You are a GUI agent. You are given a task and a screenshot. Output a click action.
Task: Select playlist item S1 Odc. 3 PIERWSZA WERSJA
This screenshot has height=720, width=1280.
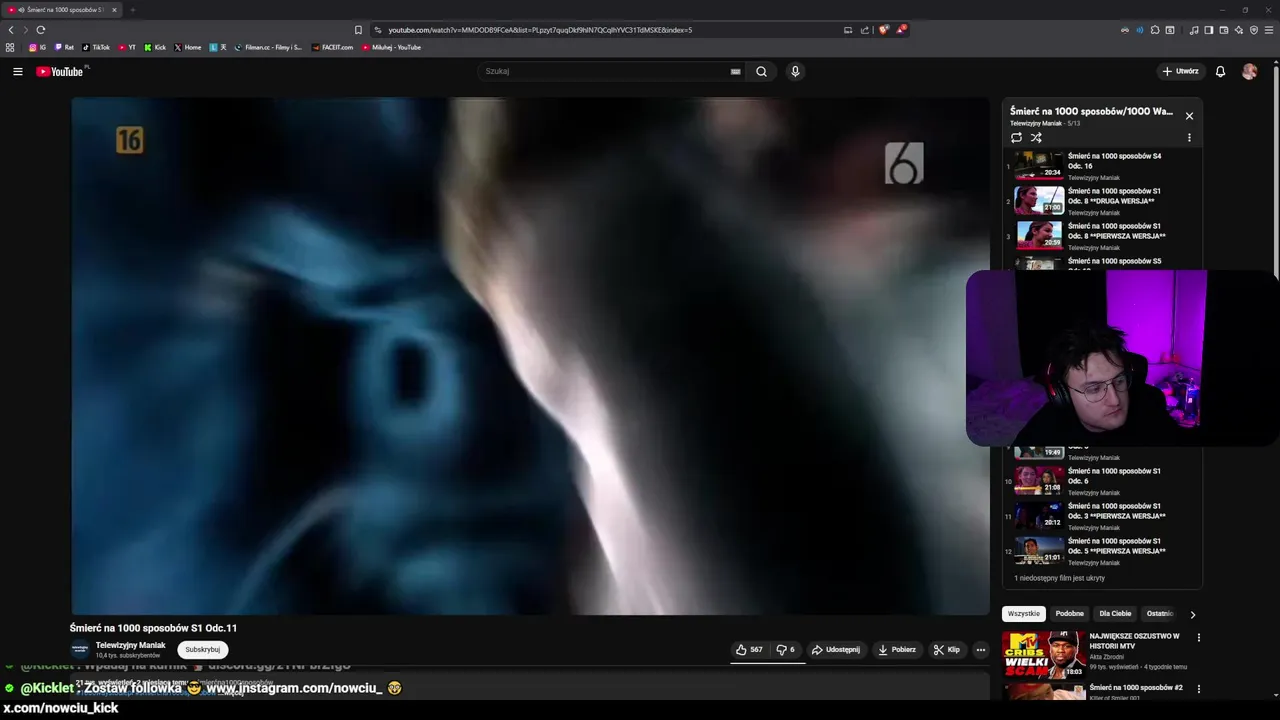pos(1102,515)
